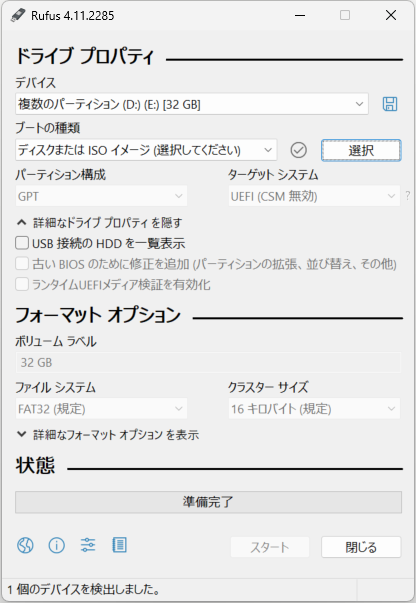Click the save drive image disk icon
This screenshot has width=416, height=603.
point(390,104)
